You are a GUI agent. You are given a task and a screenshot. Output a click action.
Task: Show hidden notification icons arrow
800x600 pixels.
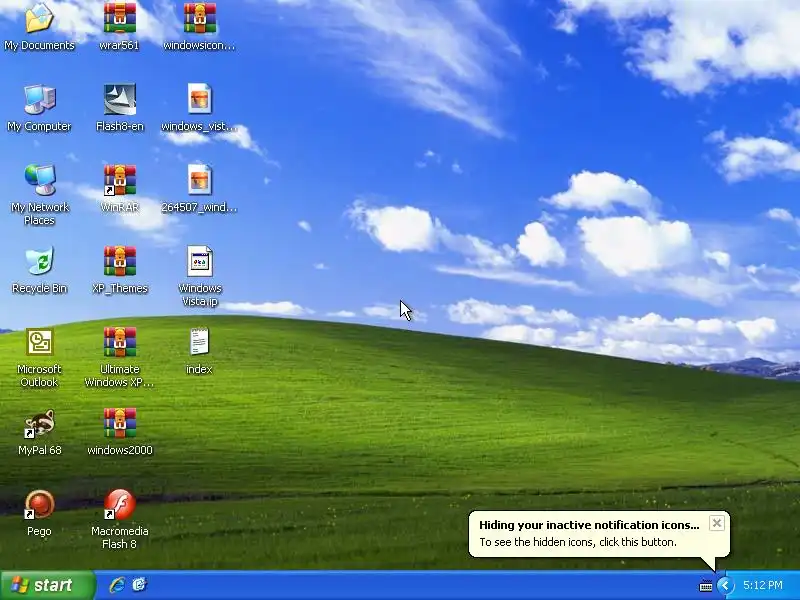(724, 585)
